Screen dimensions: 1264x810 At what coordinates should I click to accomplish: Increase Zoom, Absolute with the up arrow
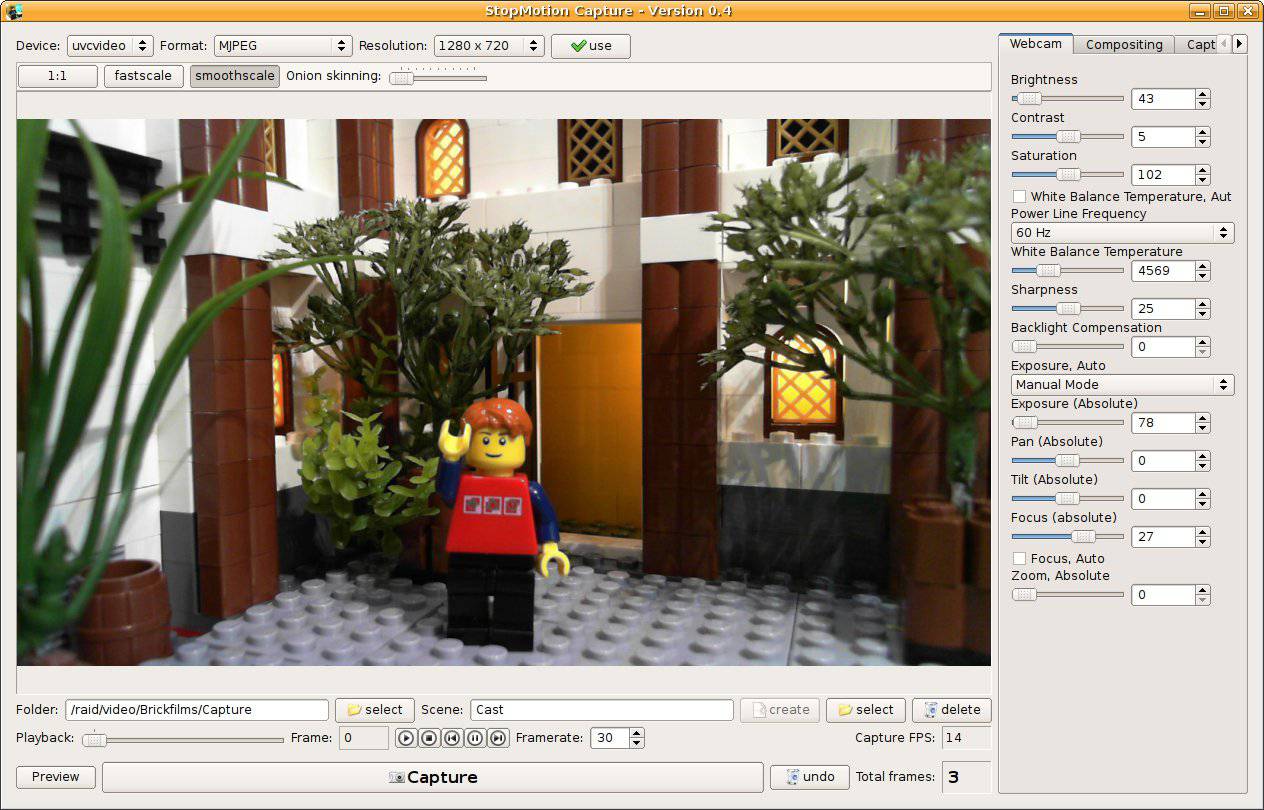1202,590
